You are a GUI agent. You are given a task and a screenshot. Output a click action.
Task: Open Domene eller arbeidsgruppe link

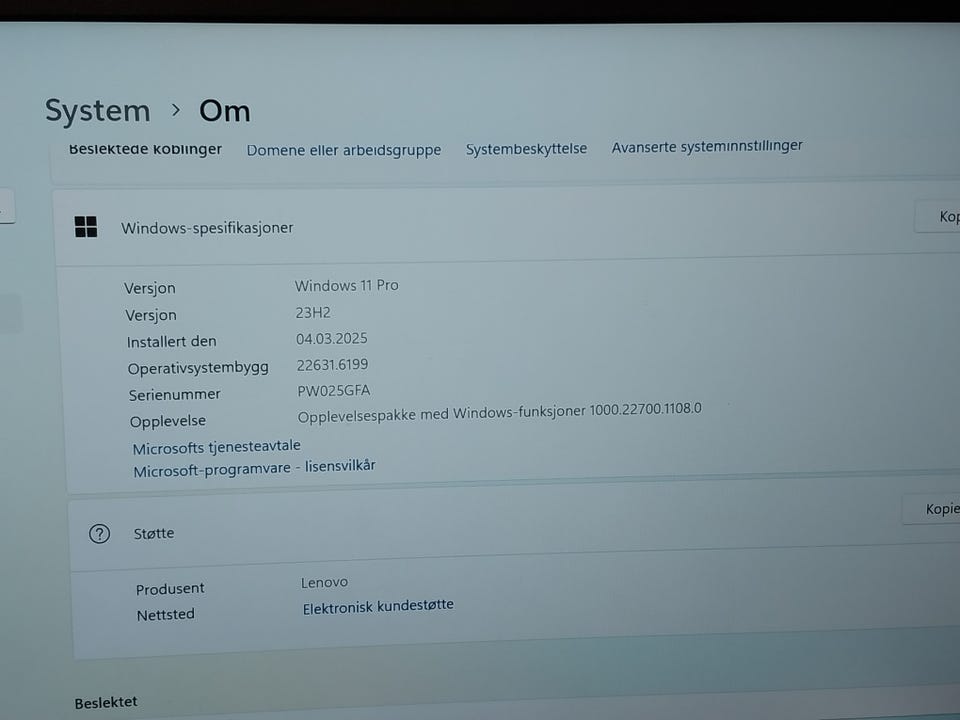tap(343, 150)
